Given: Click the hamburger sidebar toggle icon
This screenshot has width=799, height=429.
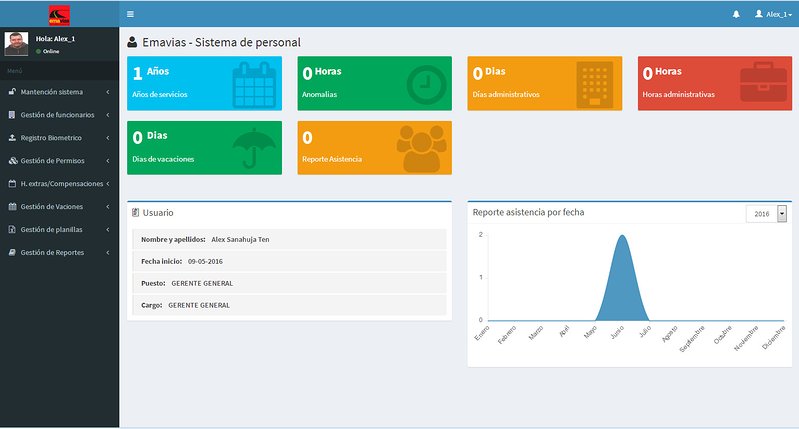Looking at the screenshot, I should [x=131, y=14].
